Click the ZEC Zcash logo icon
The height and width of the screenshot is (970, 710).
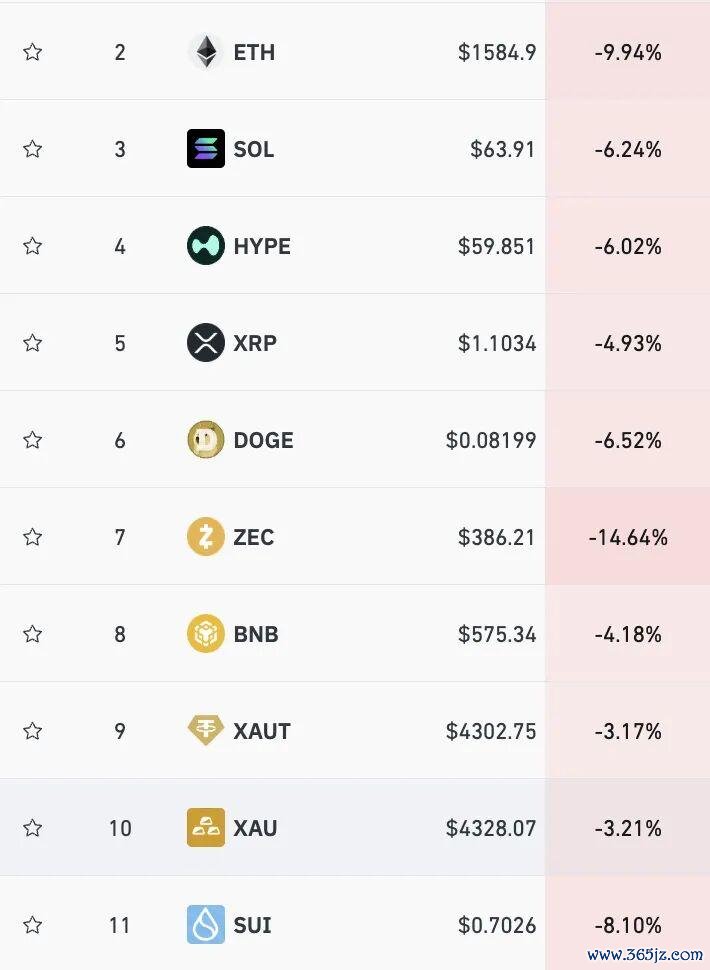[x=206, y=536]
